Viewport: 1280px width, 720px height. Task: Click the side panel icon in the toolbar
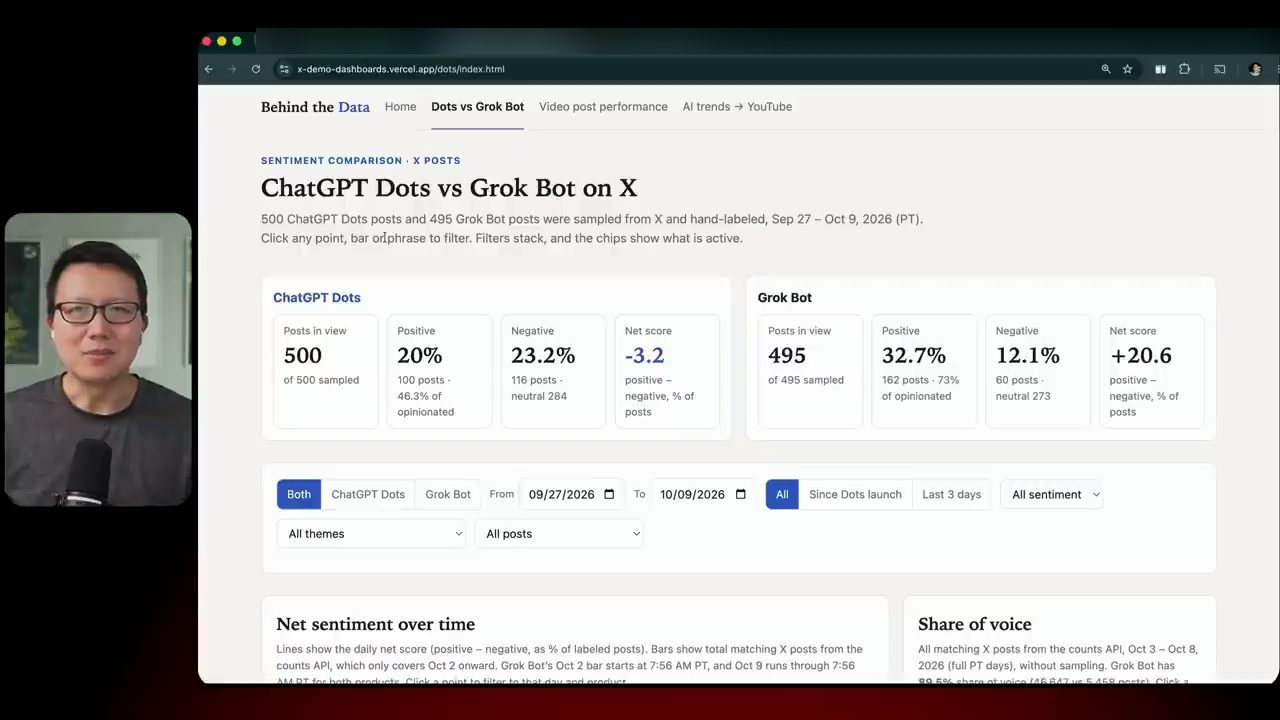point(1160,69)
